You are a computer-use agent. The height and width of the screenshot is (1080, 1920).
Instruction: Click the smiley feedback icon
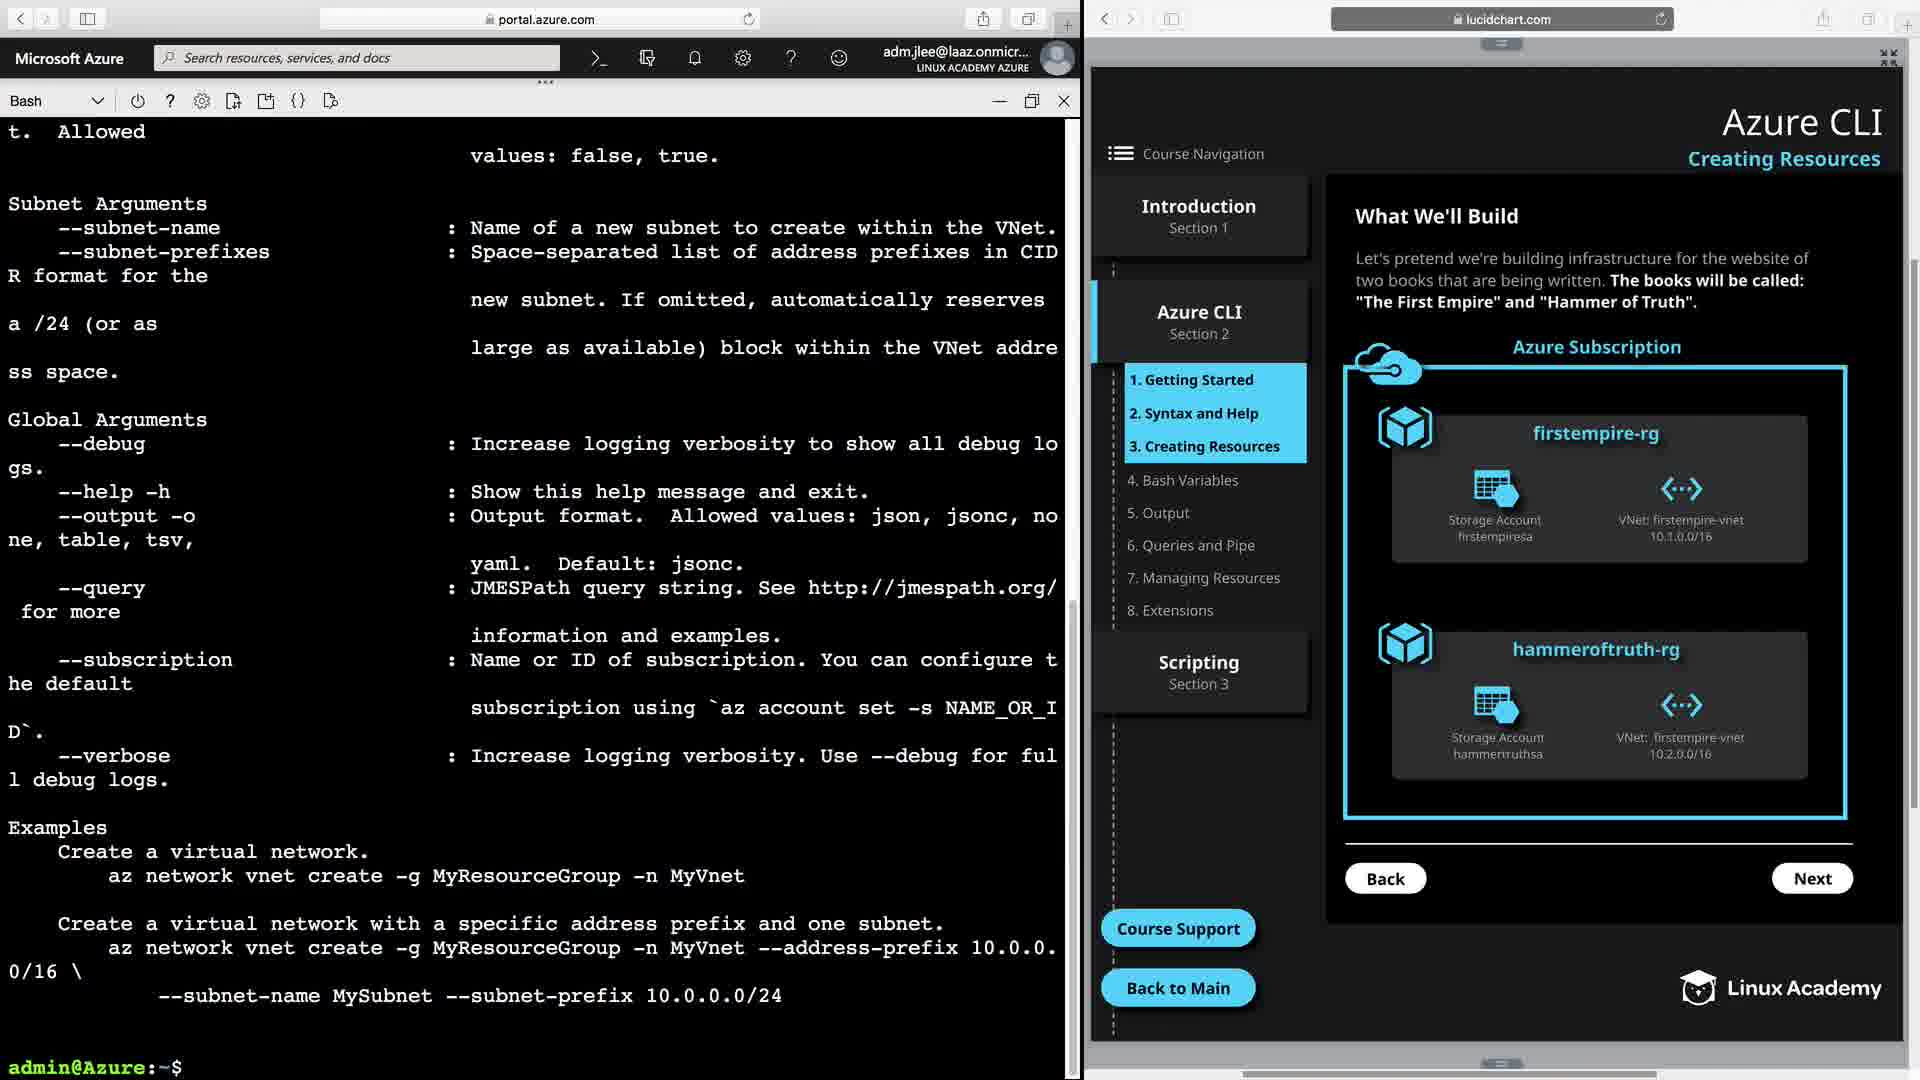(x=839, y=58)
